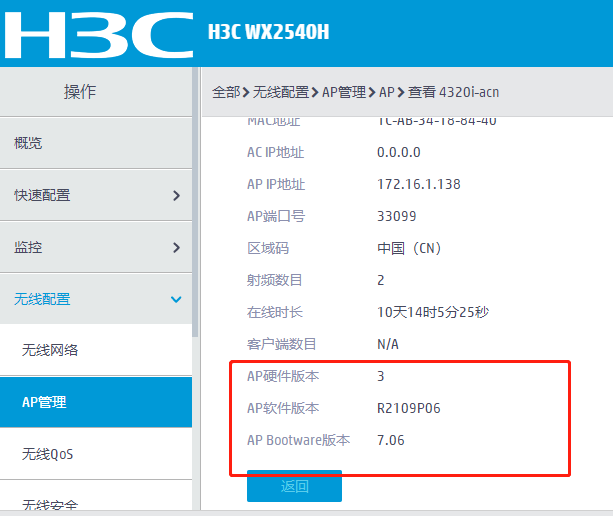Open the 无线安全 submenu
Image resolution: width=613 pixels, height=516 pixels.
(x=96, y=496)
